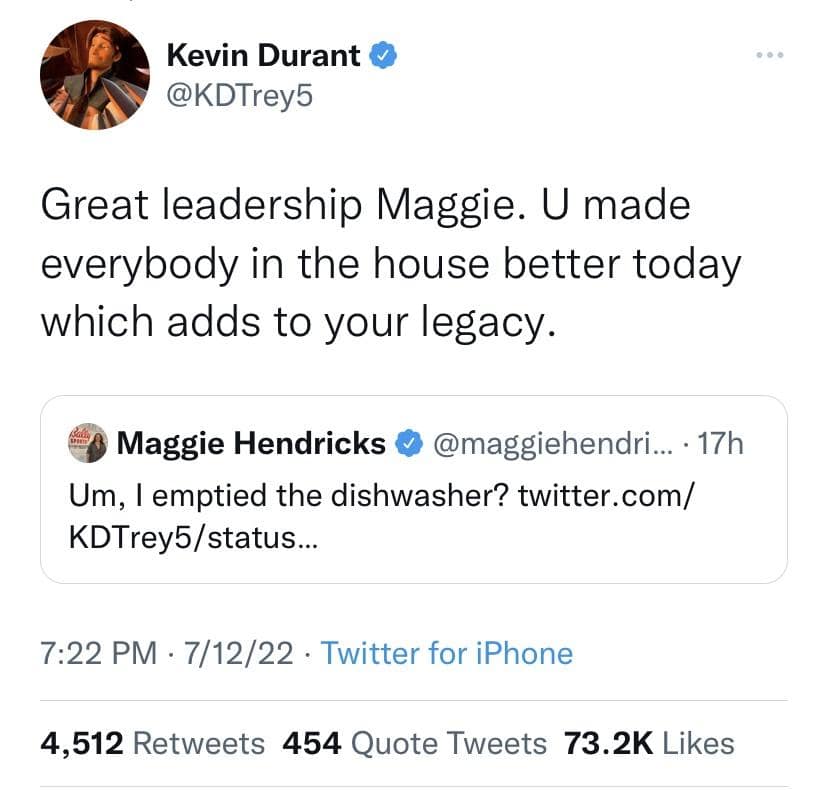
Task: View the 73.2K Likes list
Action: (649, 743)
